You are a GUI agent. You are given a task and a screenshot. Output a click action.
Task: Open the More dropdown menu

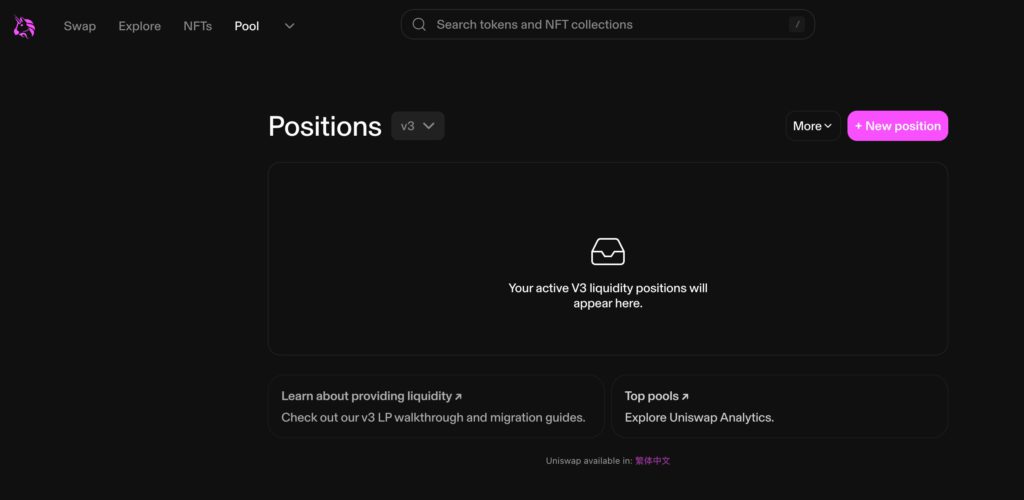point(812,126)
